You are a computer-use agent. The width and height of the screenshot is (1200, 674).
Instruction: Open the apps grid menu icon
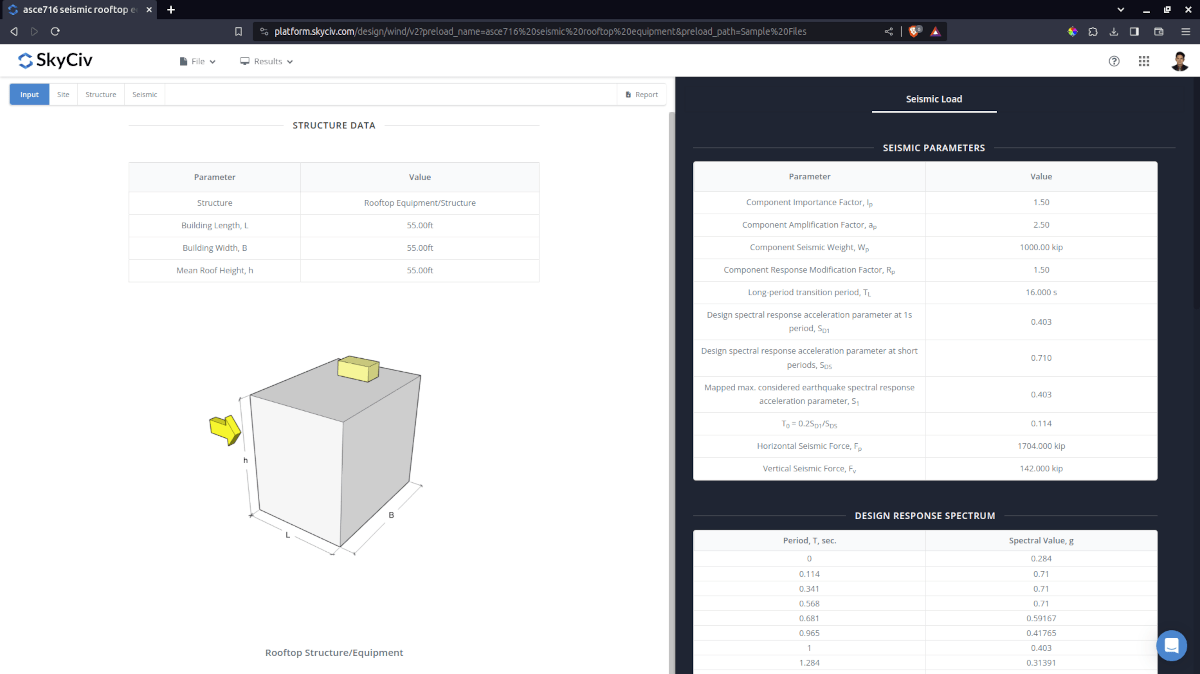(x=1144, y=61)
